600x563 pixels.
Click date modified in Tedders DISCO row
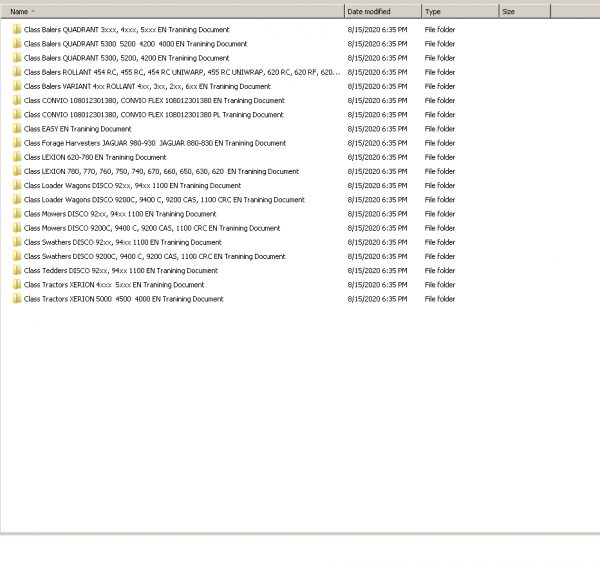377,270
